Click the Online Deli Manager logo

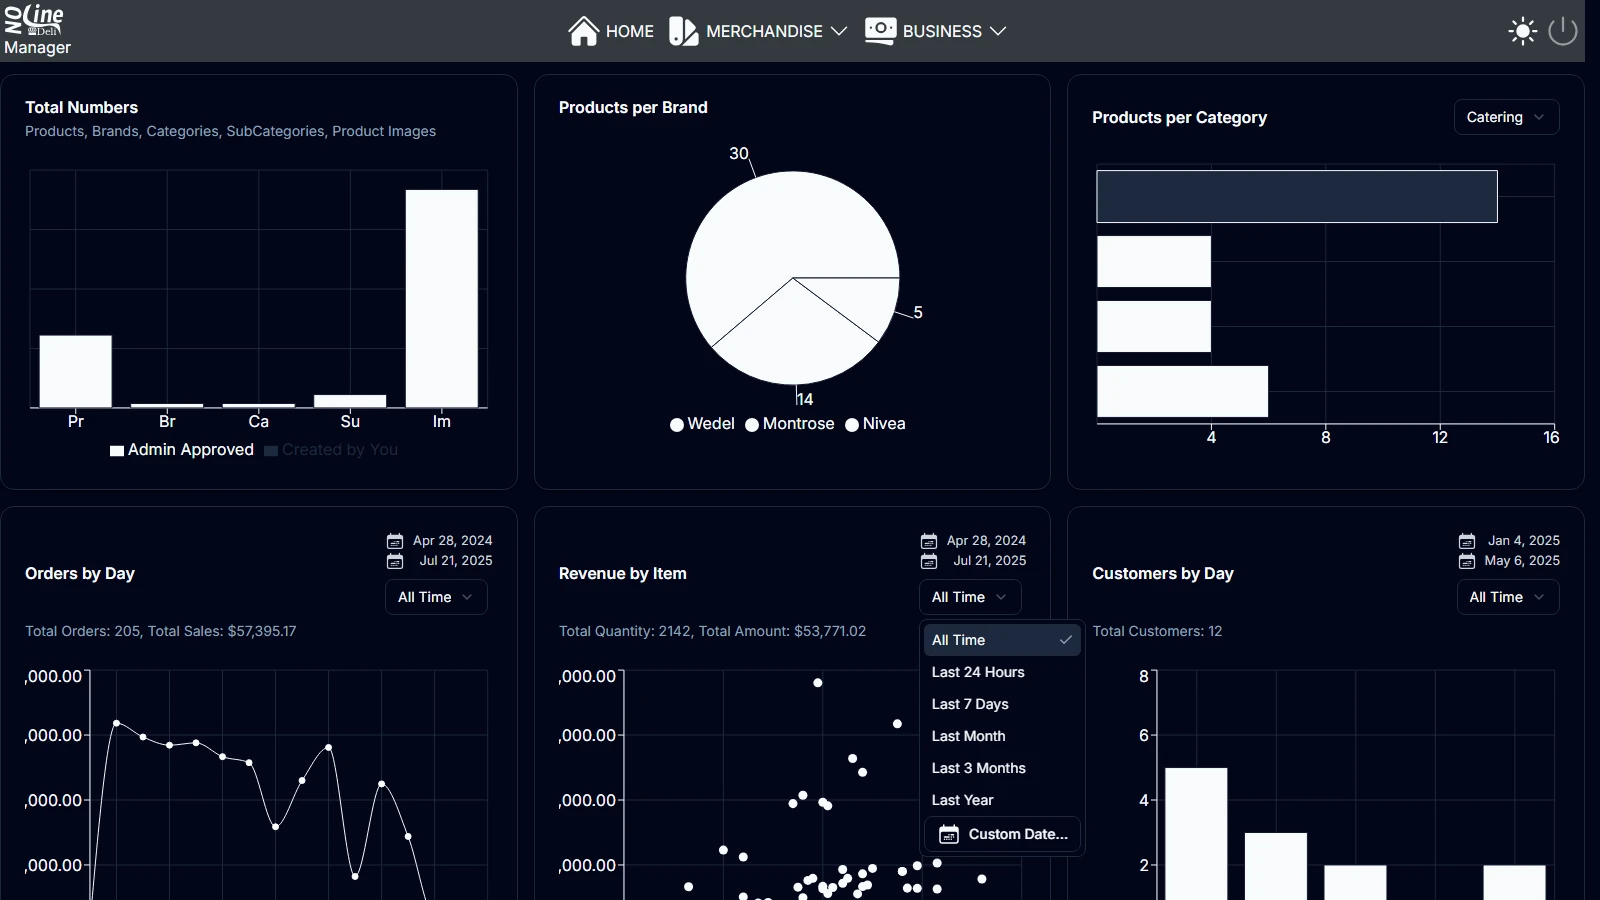[37, 30]
